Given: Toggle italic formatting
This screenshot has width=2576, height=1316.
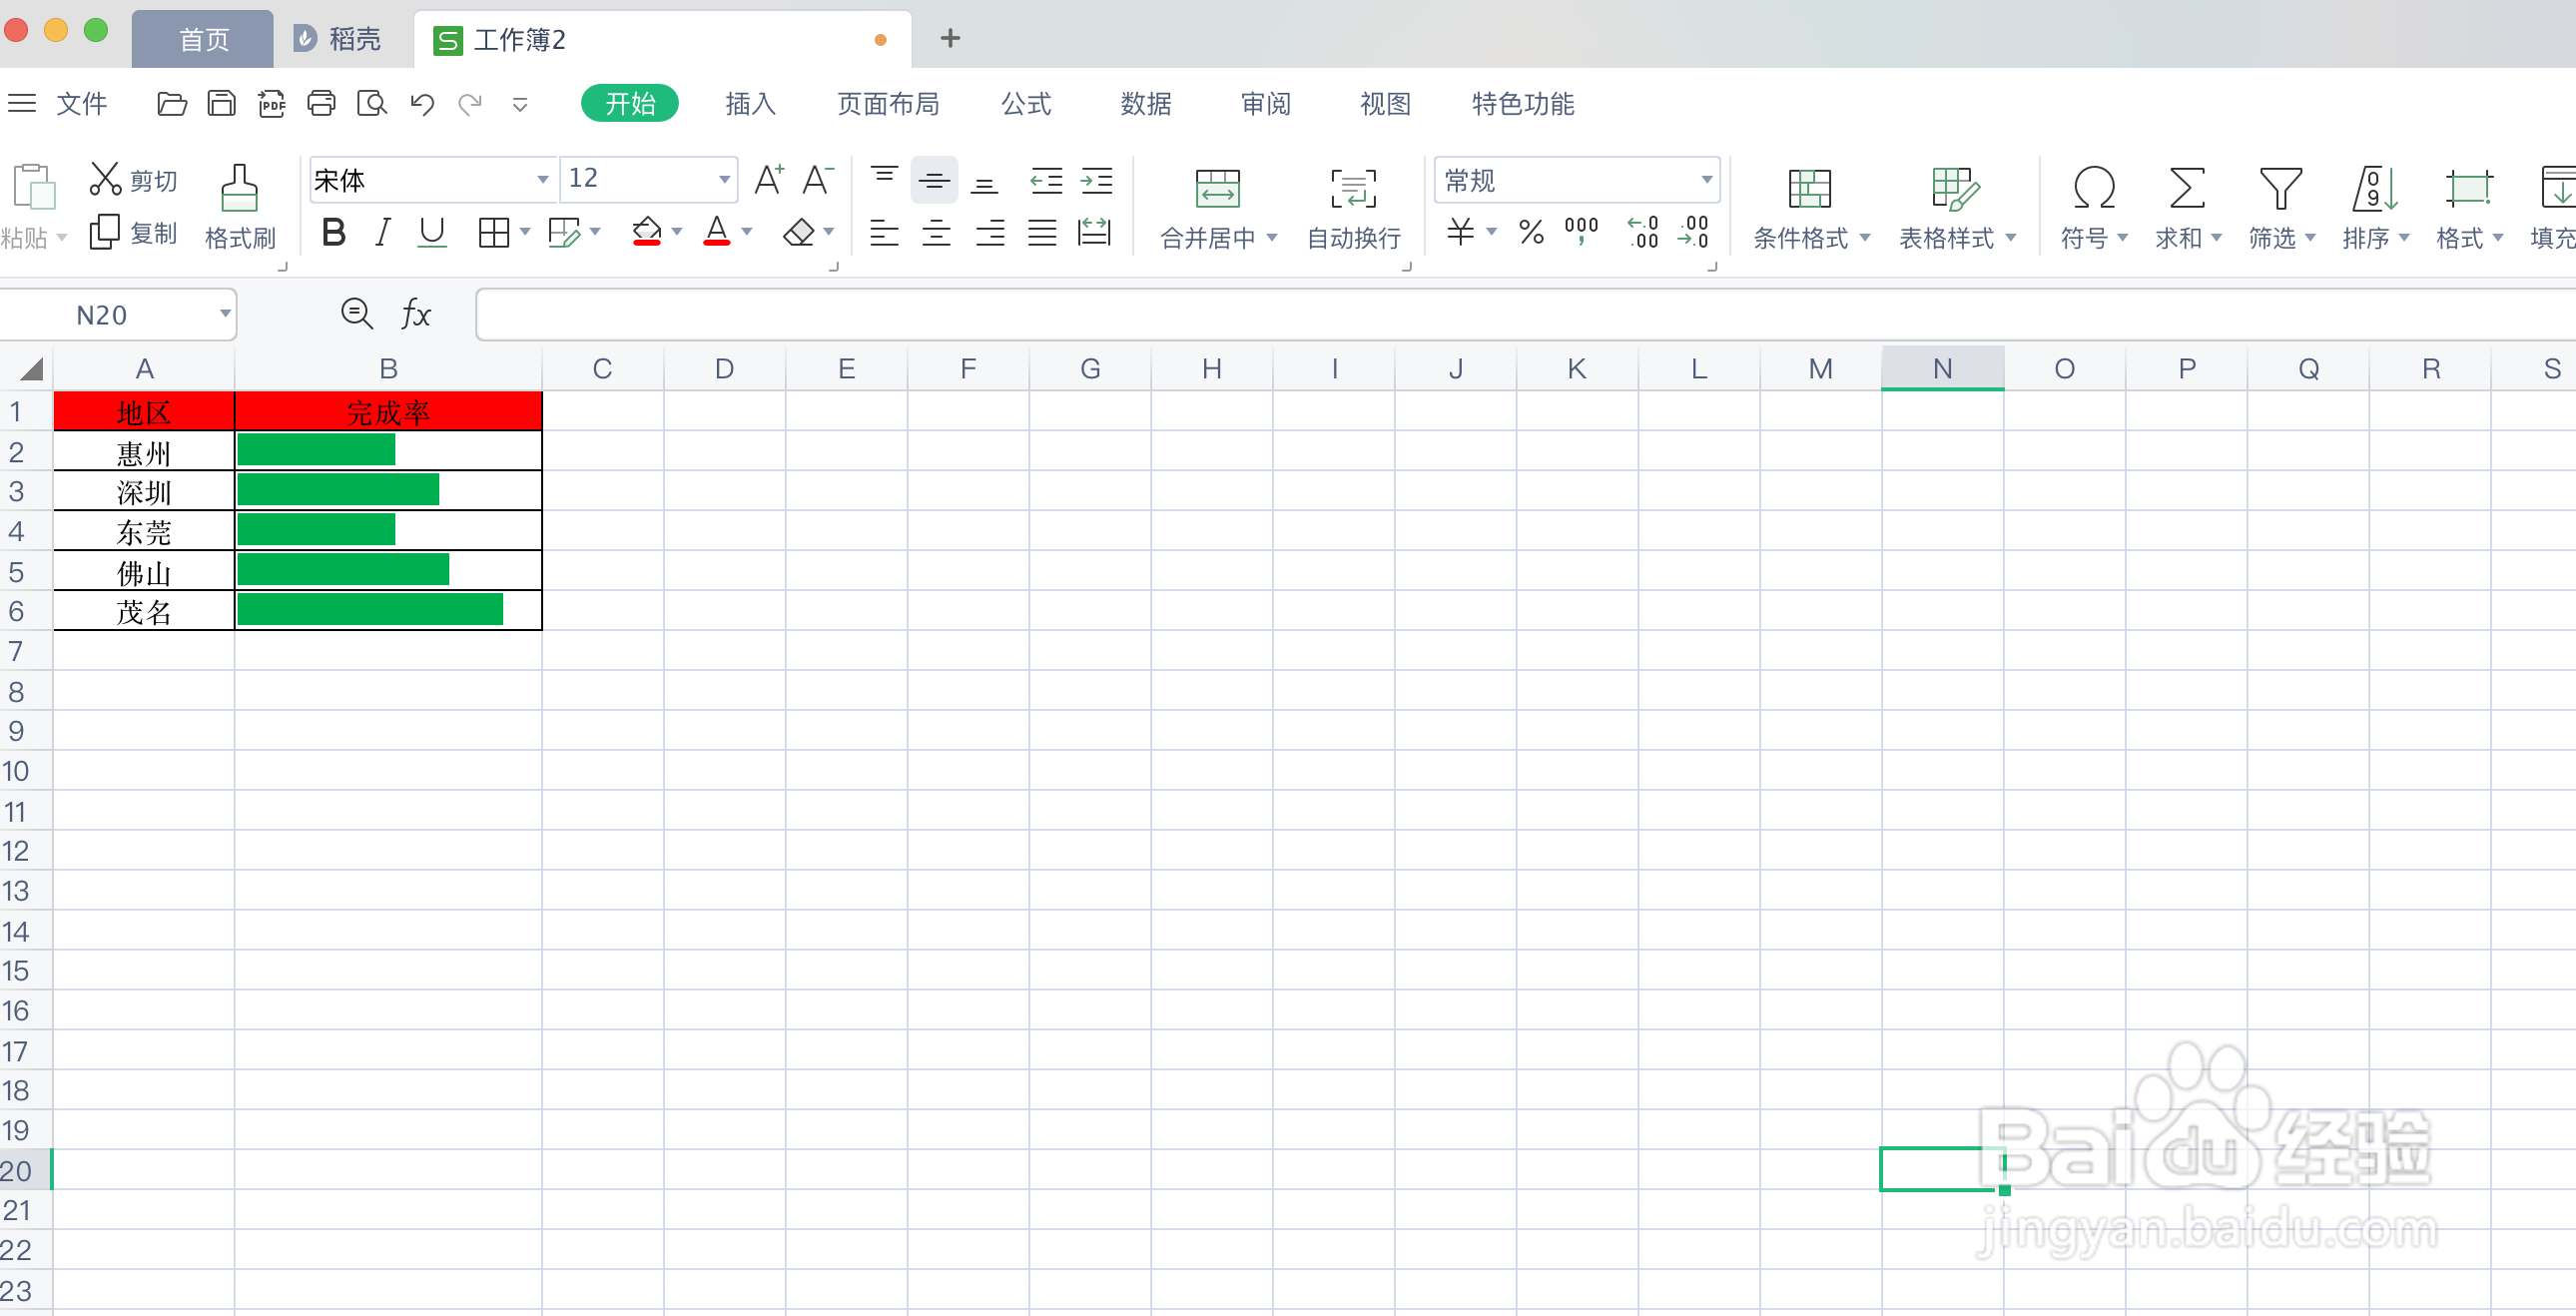Looking at the screenshot, I should [382, 233].
